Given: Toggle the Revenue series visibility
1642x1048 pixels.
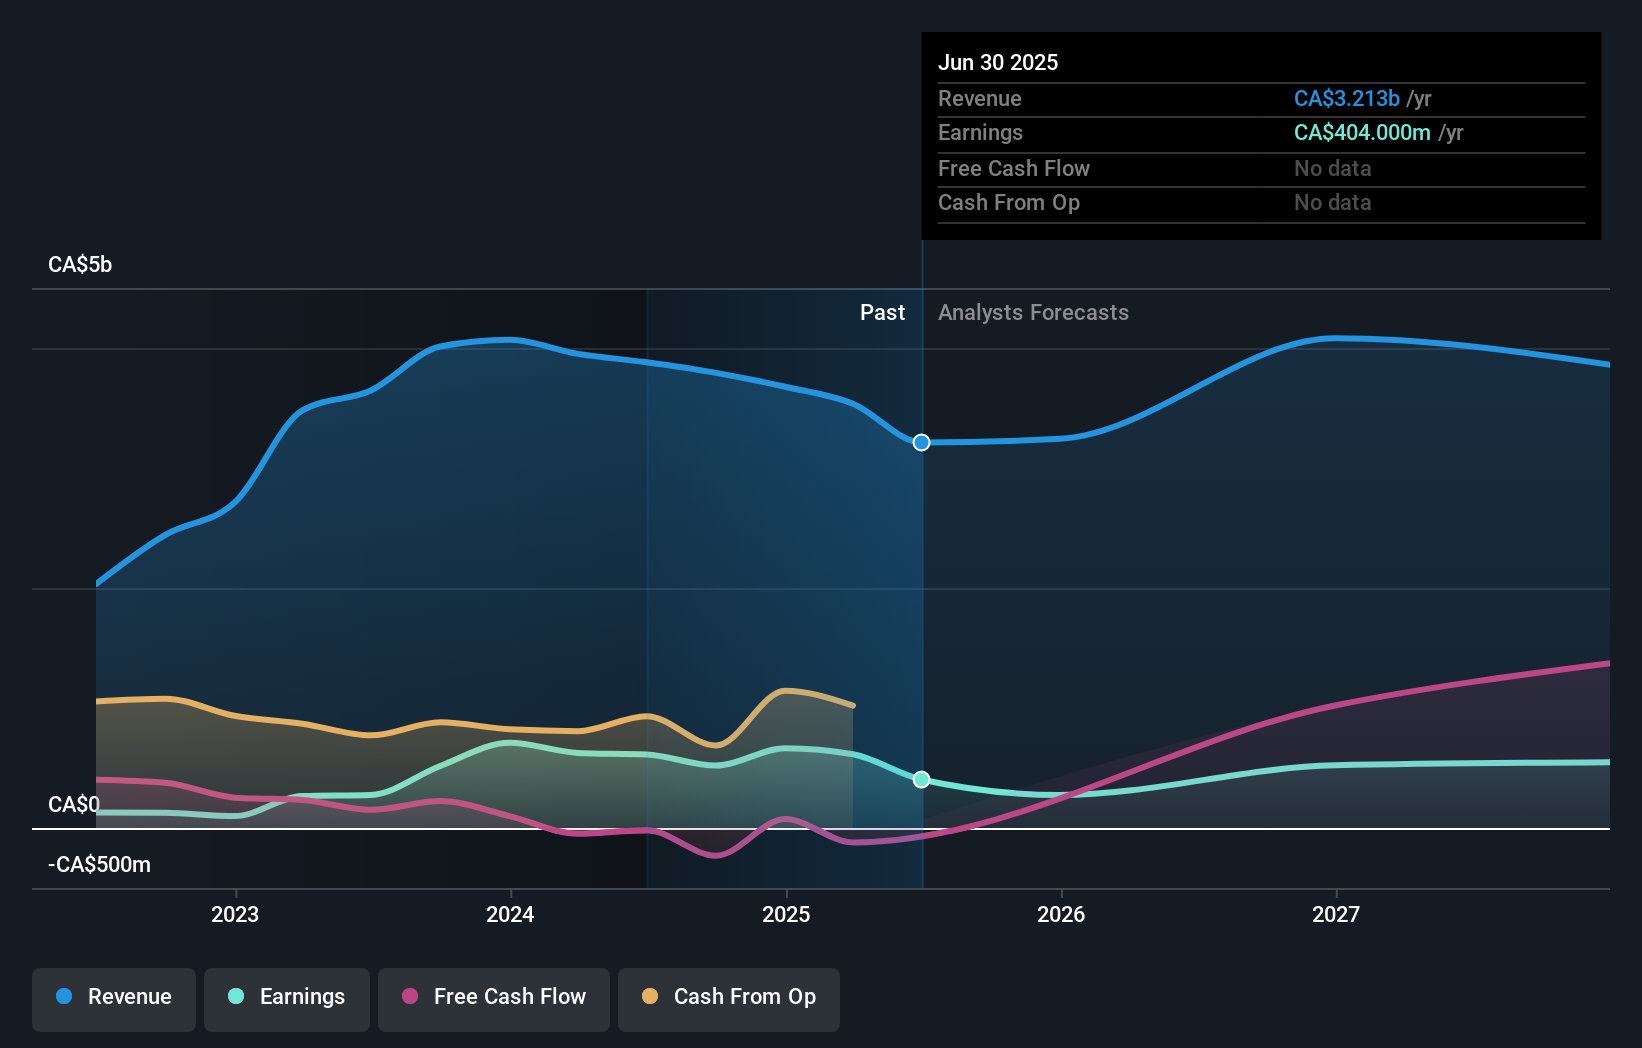Looking at the screenshot, I should [113, 997].
